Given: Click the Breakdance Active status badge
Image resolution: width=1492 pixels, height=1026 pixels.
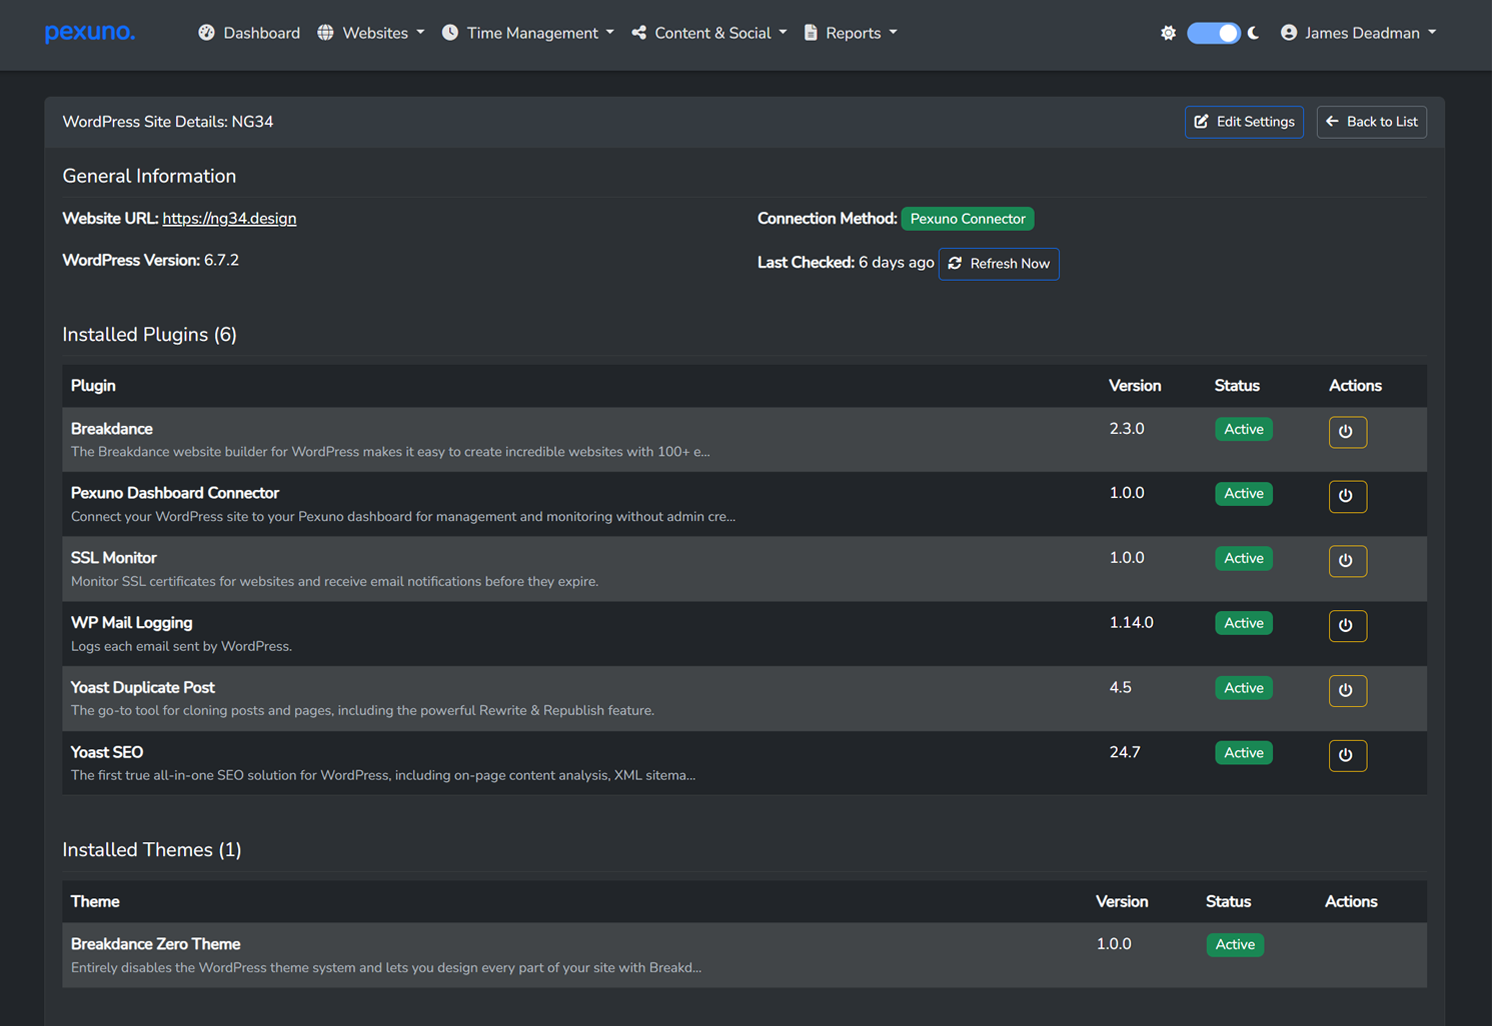Looking at the screenshot, I should pyautogui.click(x=1243, y=429).
